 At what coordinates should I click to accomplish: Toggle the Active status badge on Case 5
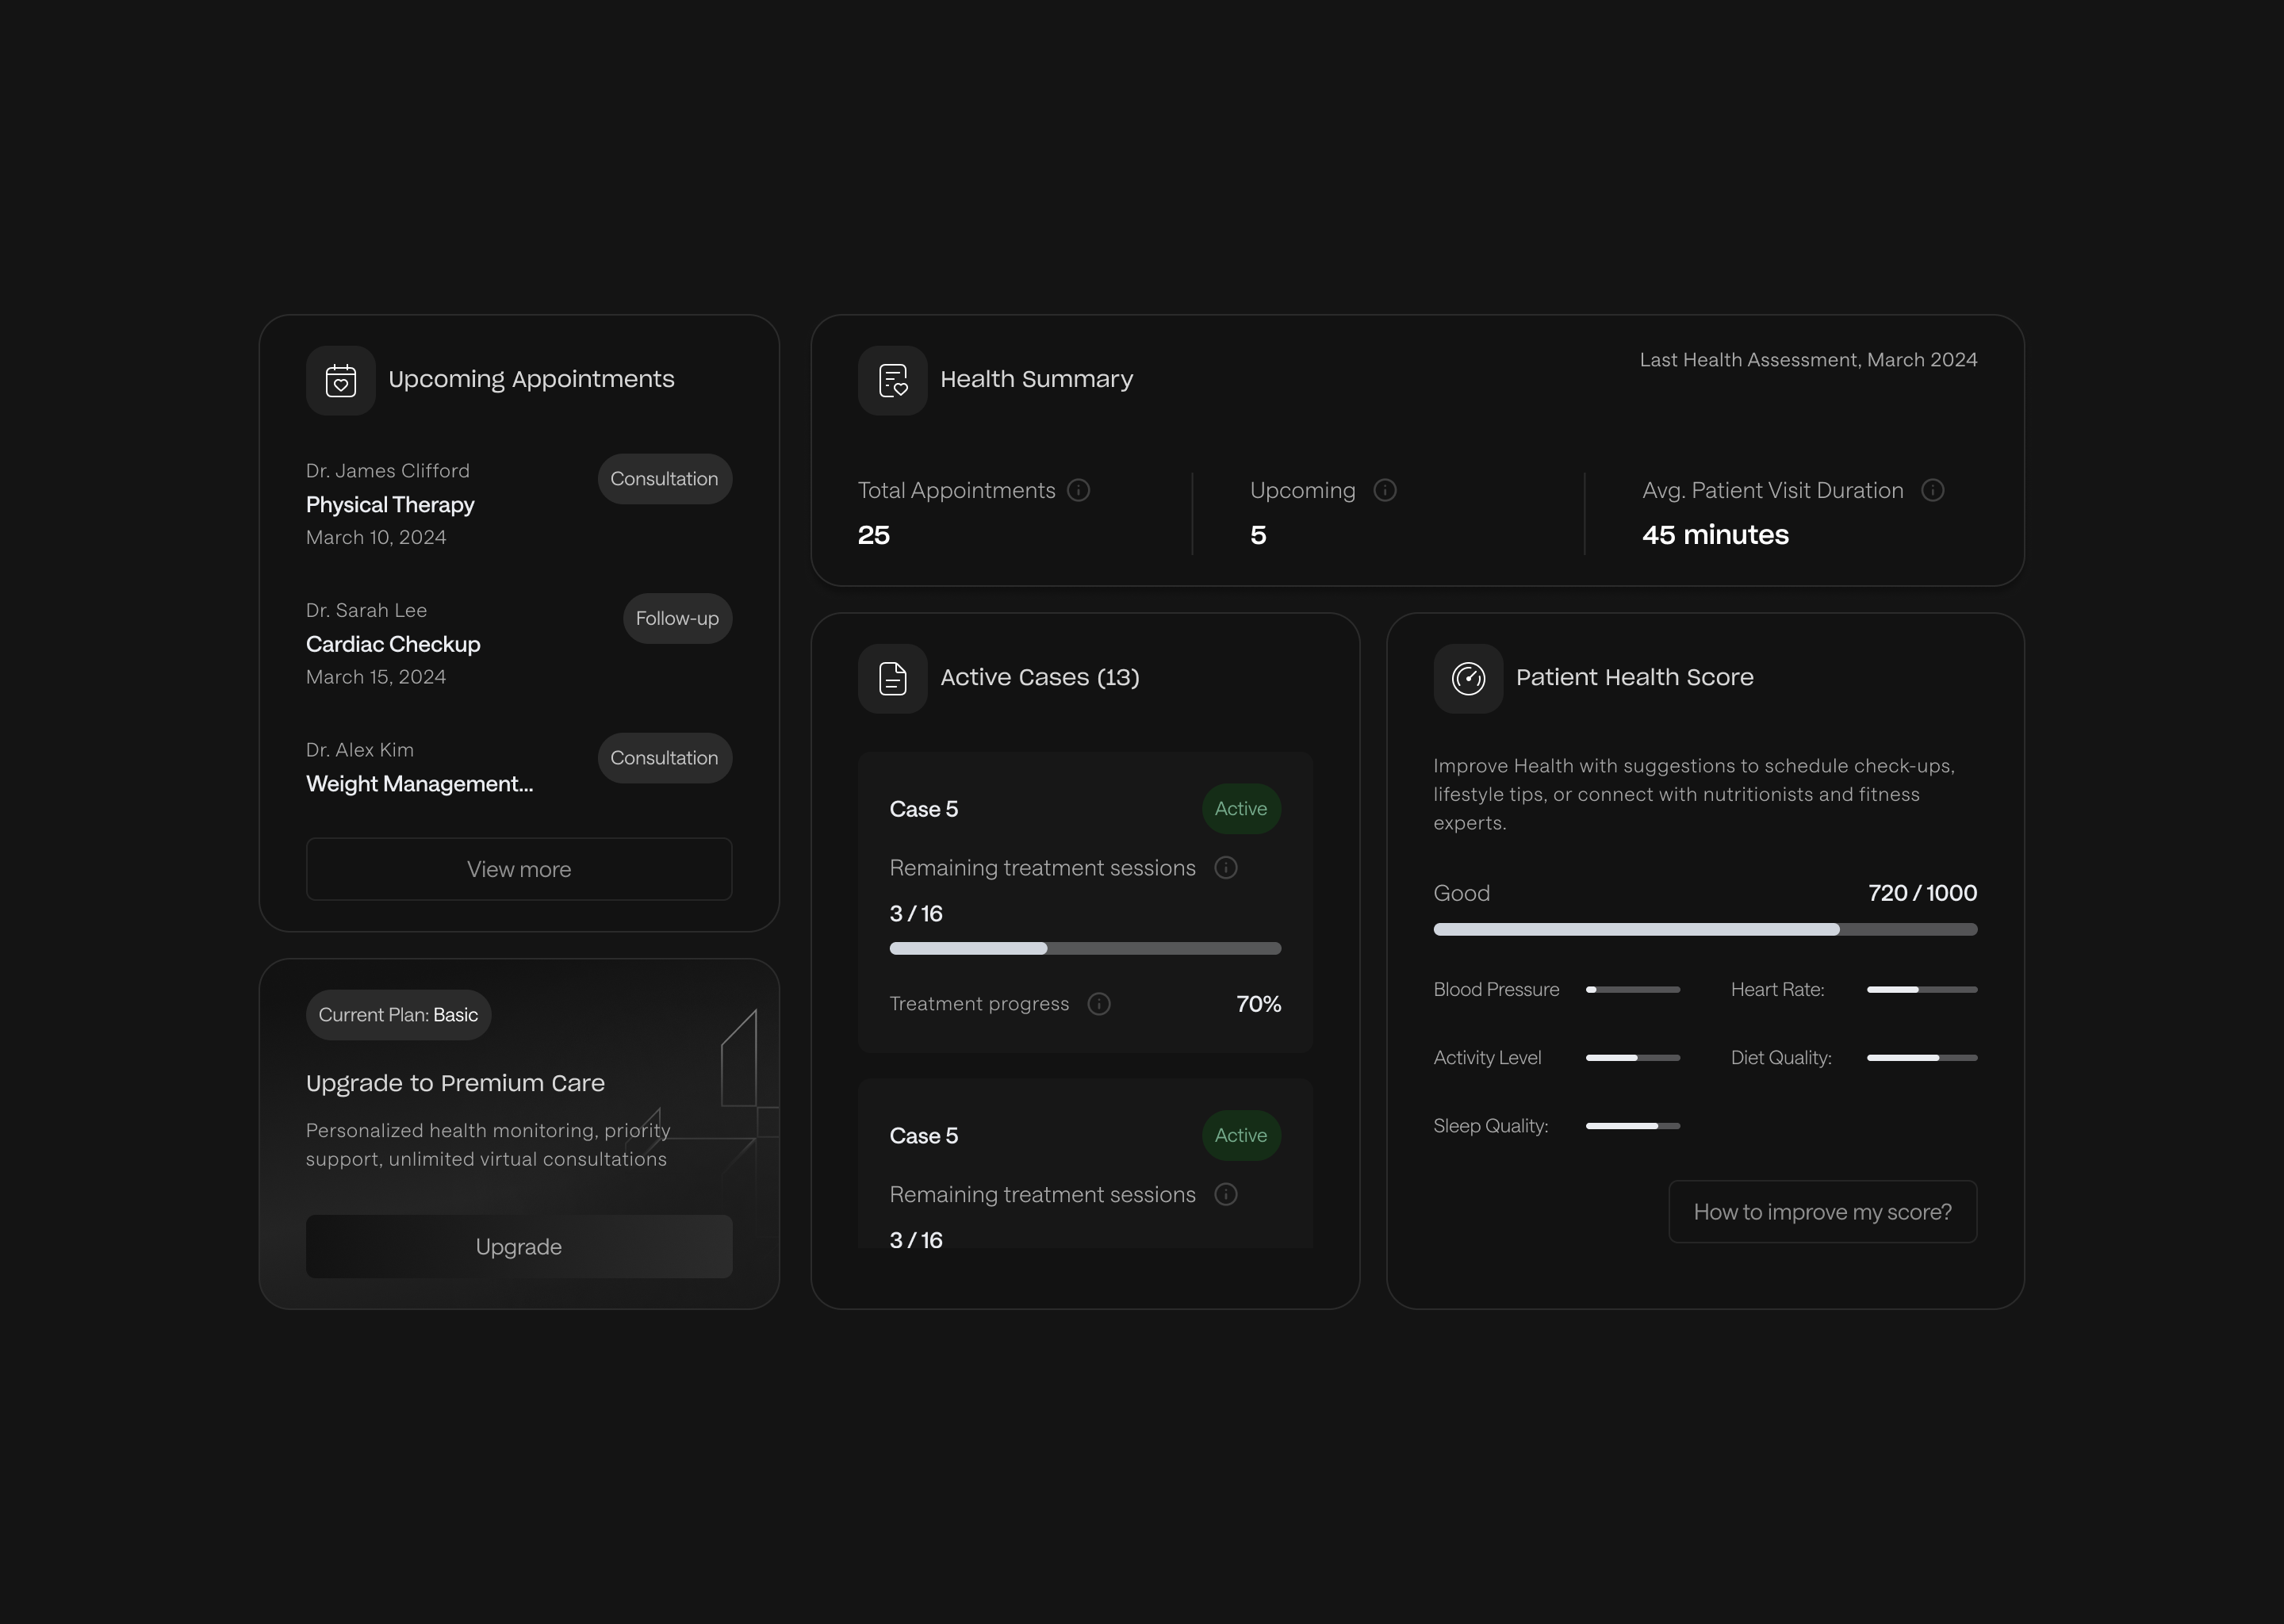coord(1240,809)
